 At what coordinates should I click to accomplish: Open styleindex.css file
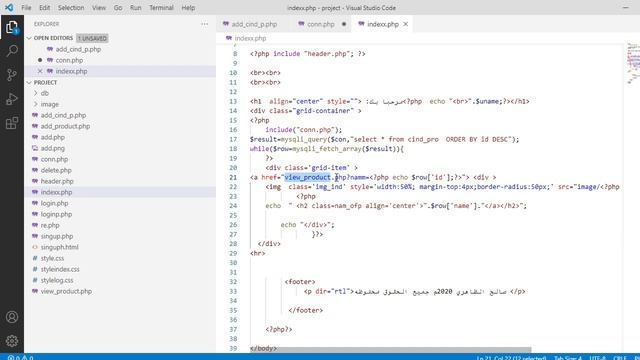click(x=60, y=269)
